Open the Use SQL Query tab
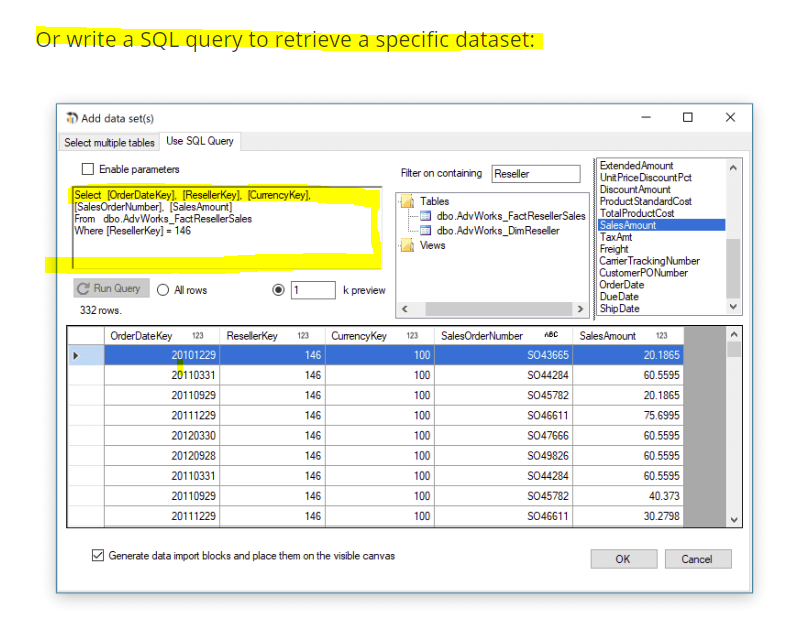The image size is (809, 627). click(200, 141)
